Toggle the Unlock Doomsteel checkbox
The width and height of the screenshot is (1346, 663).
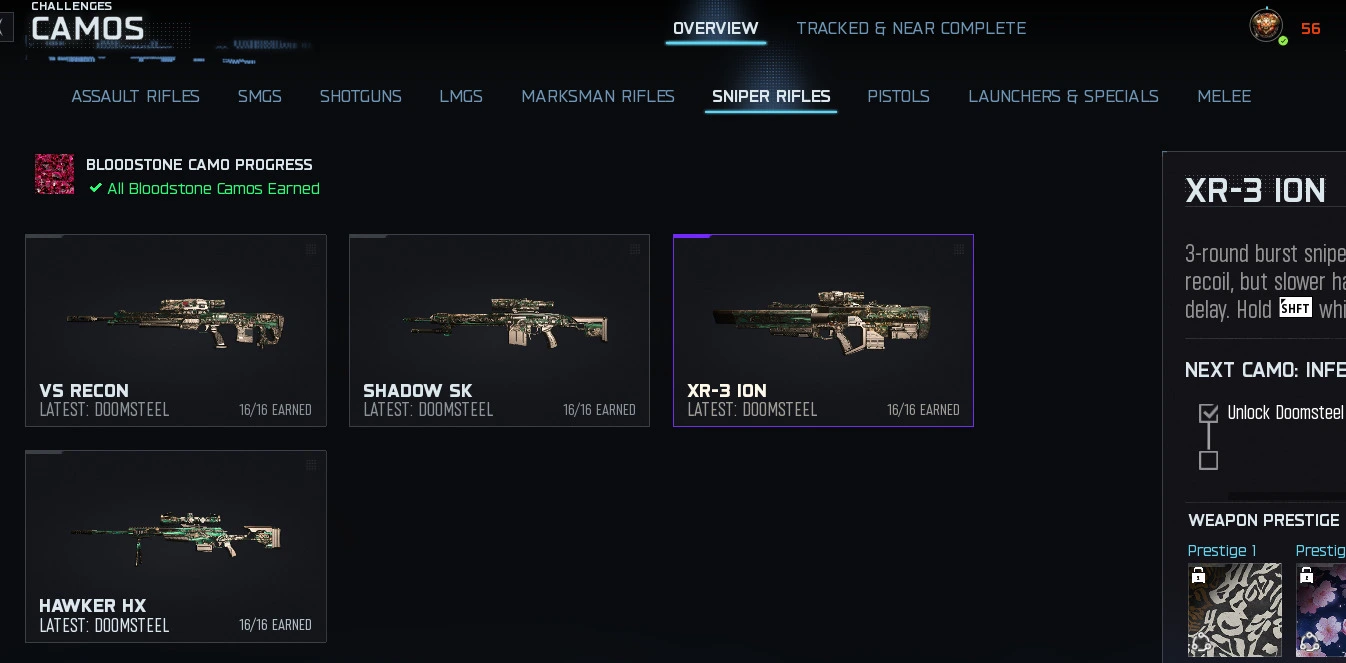tap(1209, 413)
